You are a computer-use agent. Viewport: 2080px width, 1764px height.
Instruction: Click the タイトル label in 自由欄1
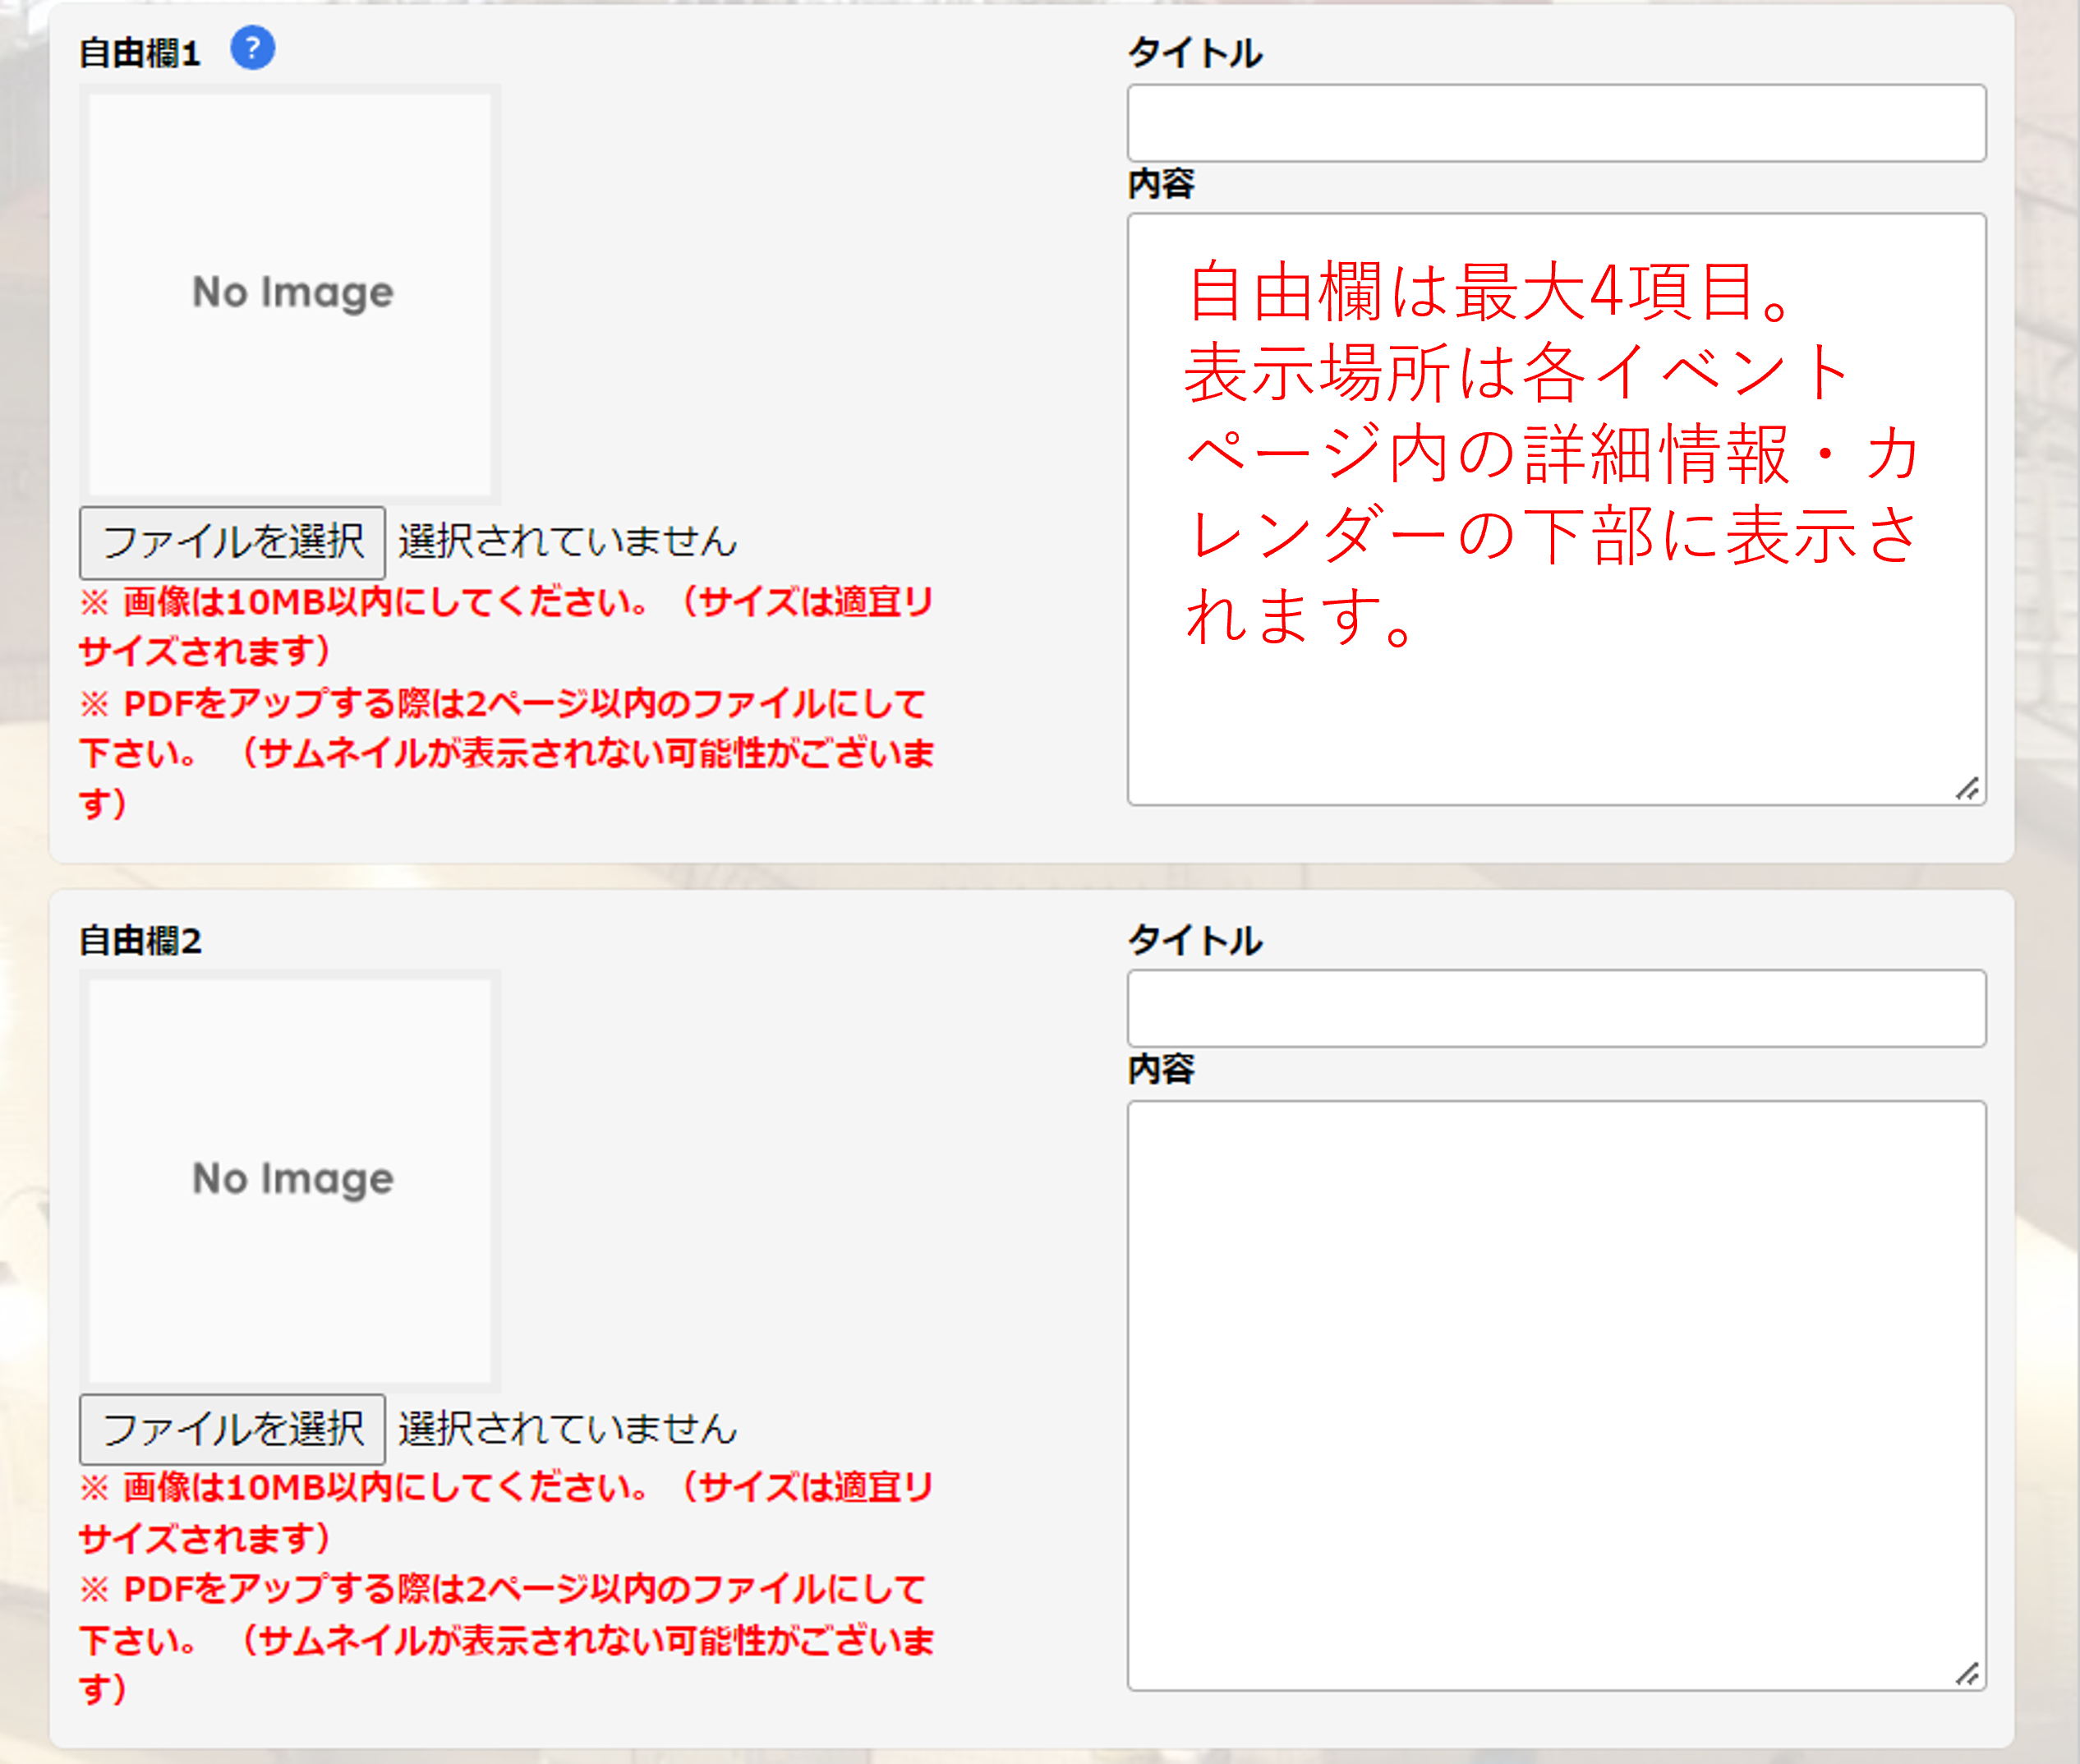tap(1194, 53)
